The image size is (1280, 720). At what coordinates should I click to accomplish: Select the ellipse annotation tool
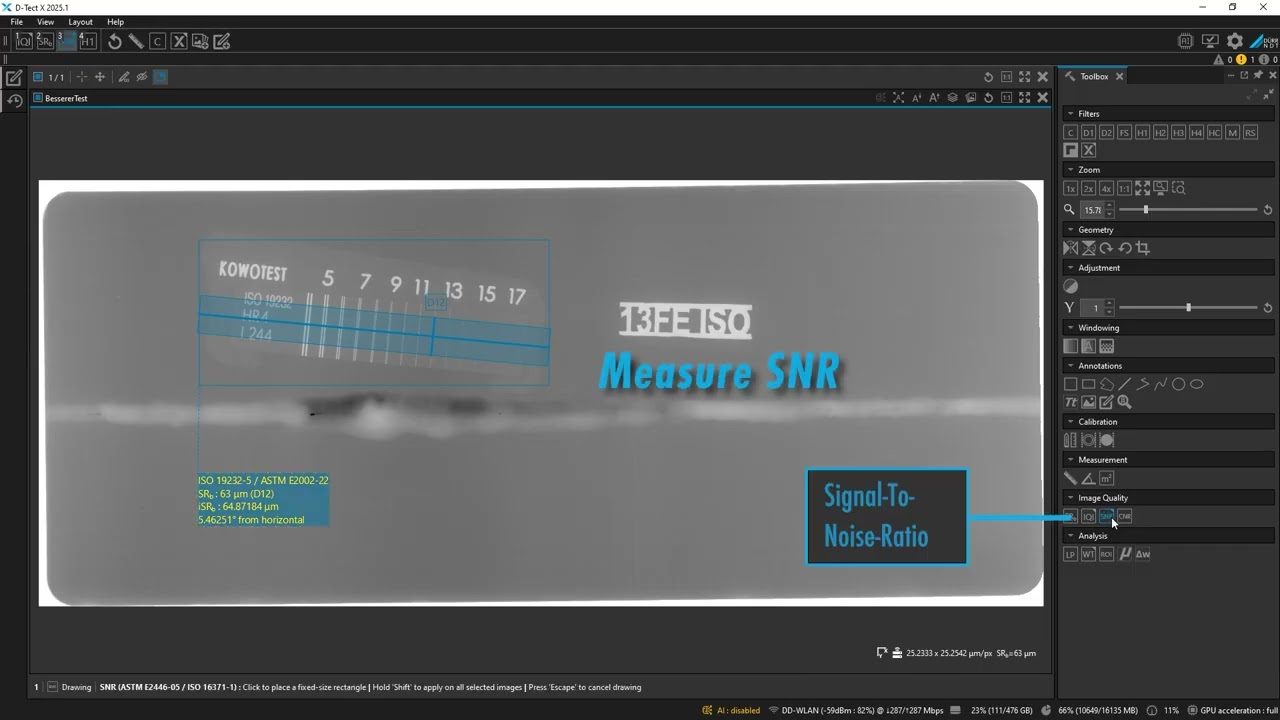(x=1196, y=384)
